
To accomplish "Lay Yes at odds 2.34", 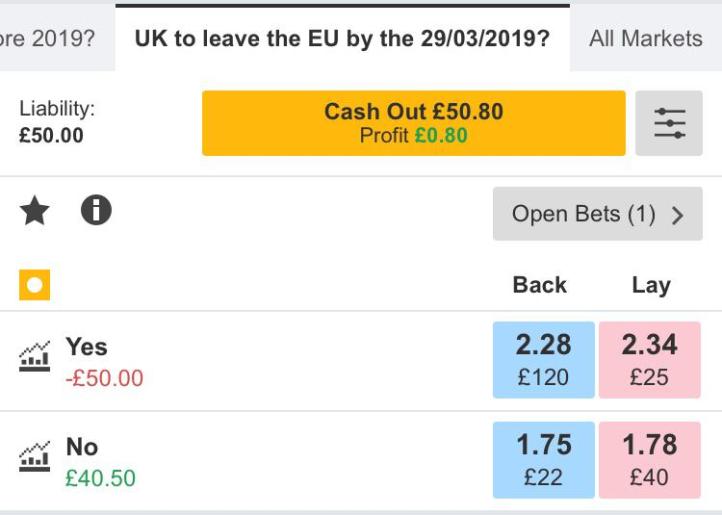I will 649,359.
